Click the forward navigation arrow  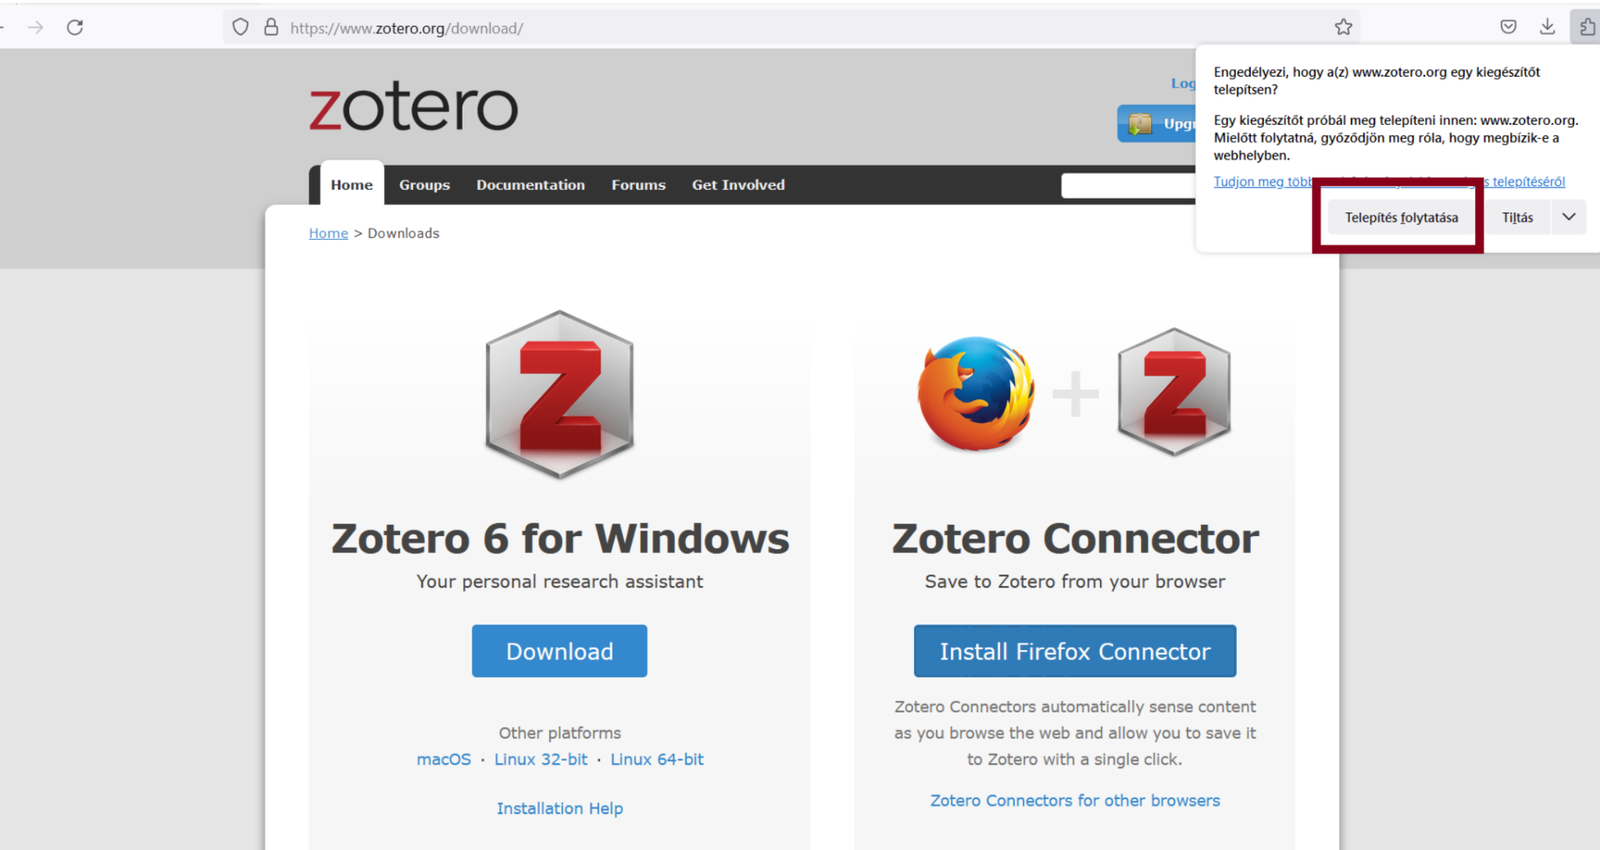pyautogui.click(x=36, y=27)
